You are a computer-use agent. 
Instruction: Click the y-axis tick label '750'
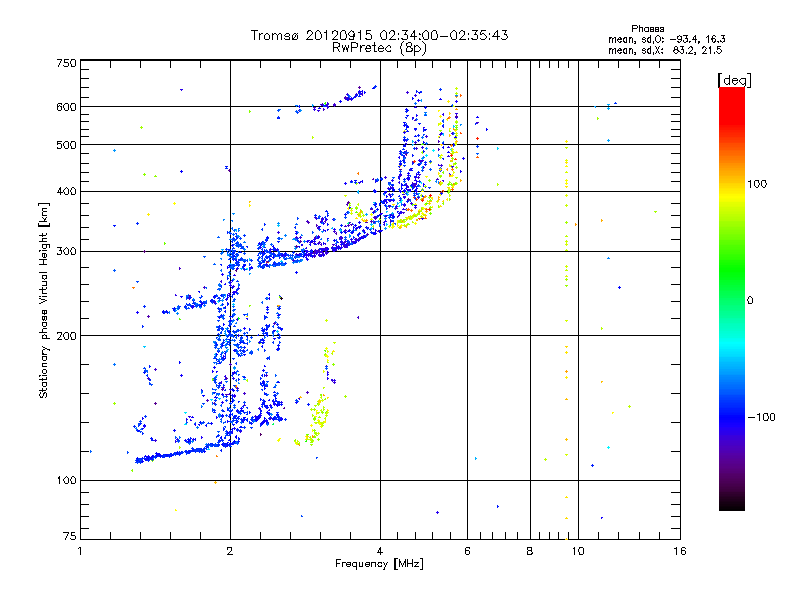point(66,63)
